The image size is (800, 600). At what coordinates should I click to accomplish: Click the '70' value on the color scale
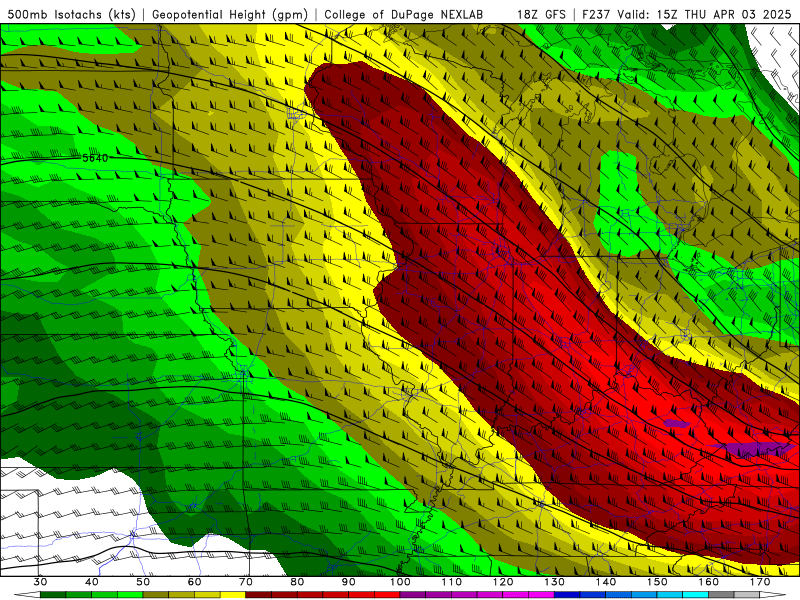click(245, 582)
